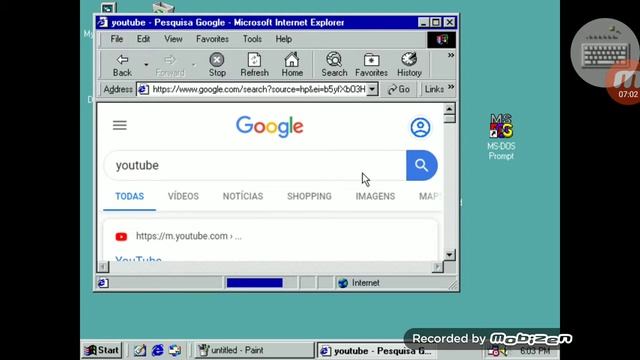Click the Google logo

tap(269, 127)
